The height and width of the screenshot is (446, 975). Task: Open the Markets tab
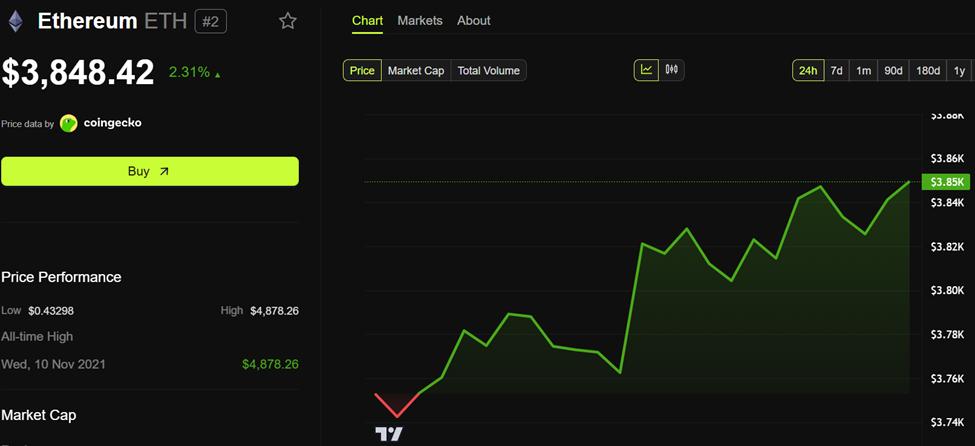(x=420, y=21)
